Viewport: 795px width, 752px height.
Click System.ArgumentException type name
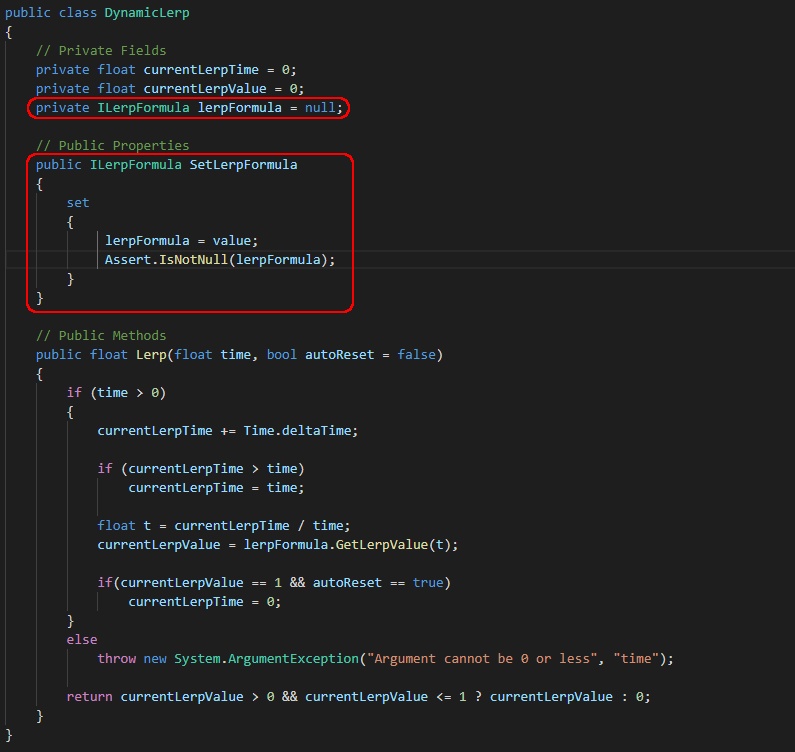(266, 659)
